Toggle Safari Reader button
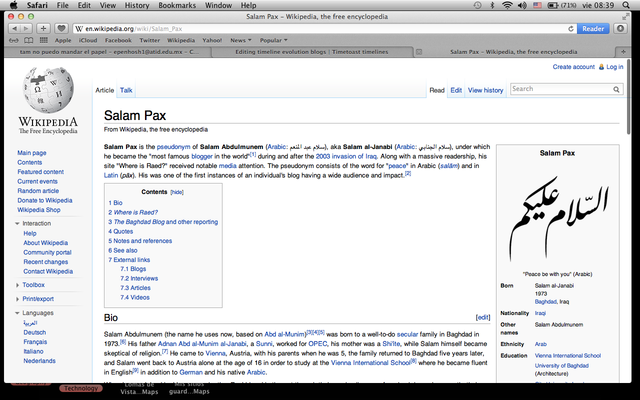640x400 pixels. coord(593,29)
